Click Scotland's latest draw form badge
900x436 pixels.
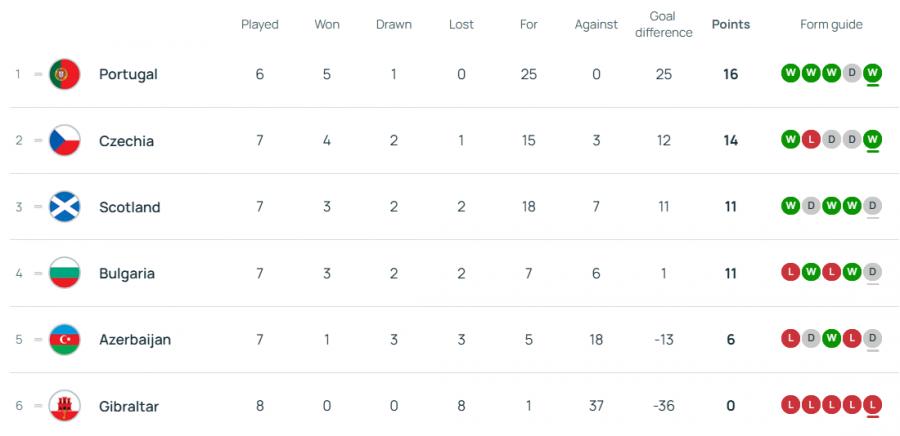click(x=872, y=206)
